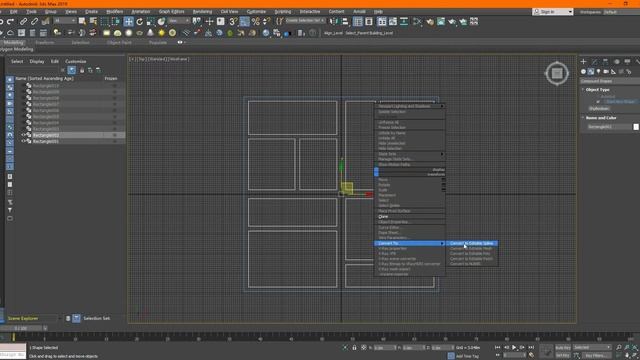Click the Select by Name icon

click(x=93, y=21)
